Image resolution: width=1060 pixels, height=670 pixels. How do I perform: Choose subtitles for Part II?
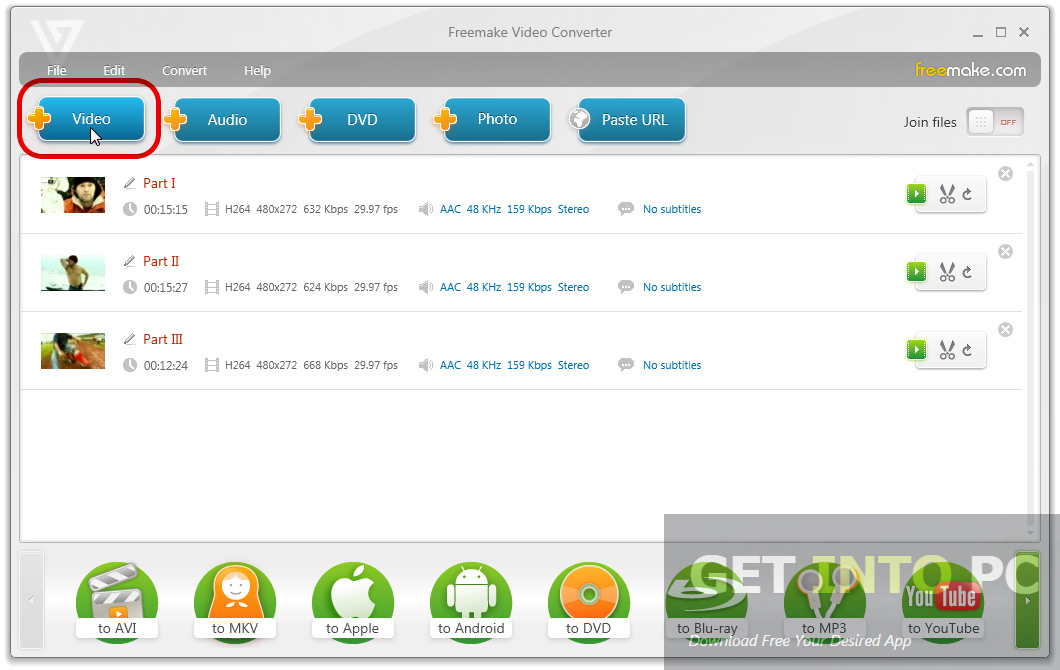(671, 287)
